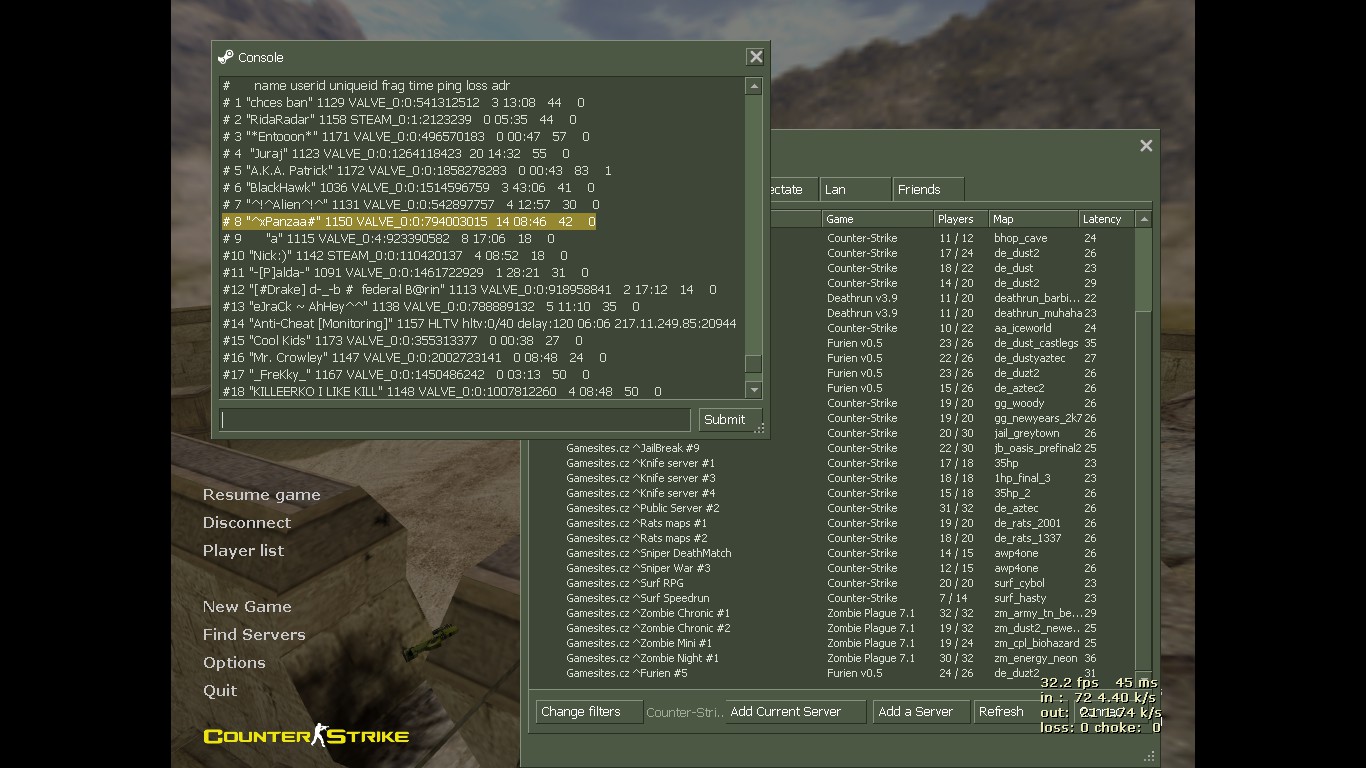The image size is (1366, 768).
Task: Click the console command input field
Action: click(x=455, y=420)
